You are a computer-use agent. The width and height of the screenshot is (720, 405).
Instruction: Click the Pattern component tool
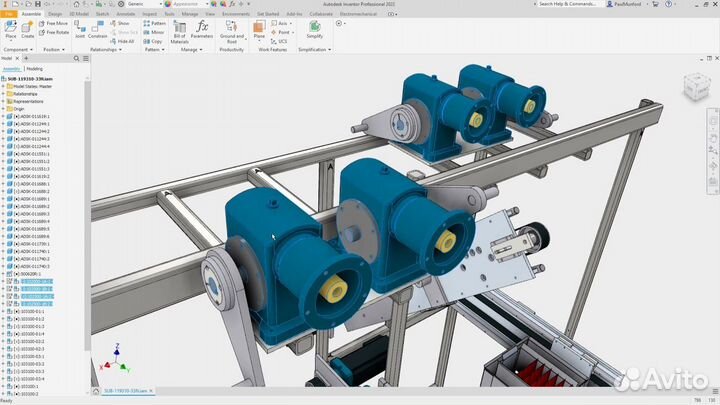(x=154, y=23)
